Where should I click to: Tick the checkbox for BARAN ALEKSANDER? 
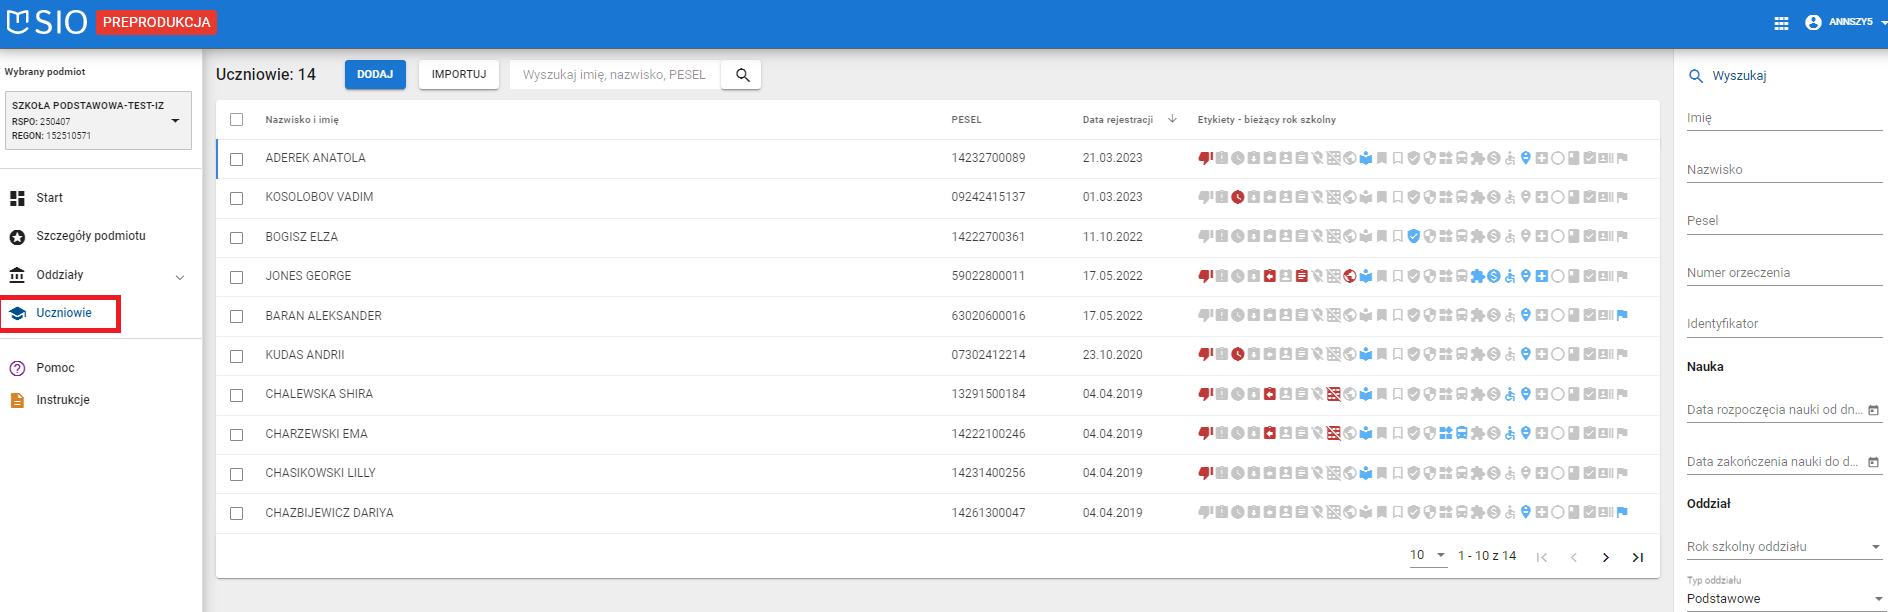click(x=237, y=316)
